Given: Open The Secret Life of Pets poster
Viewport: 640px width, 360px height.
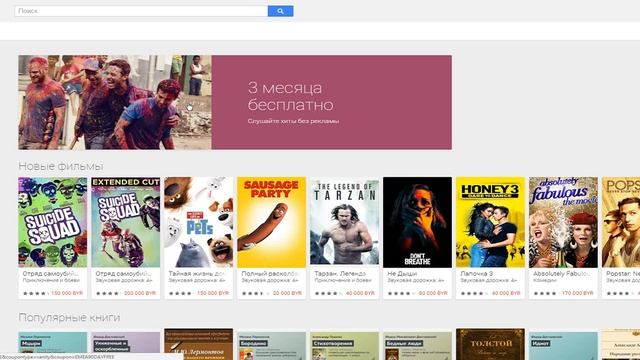Looking at the screenshot, I should [199, 222].
